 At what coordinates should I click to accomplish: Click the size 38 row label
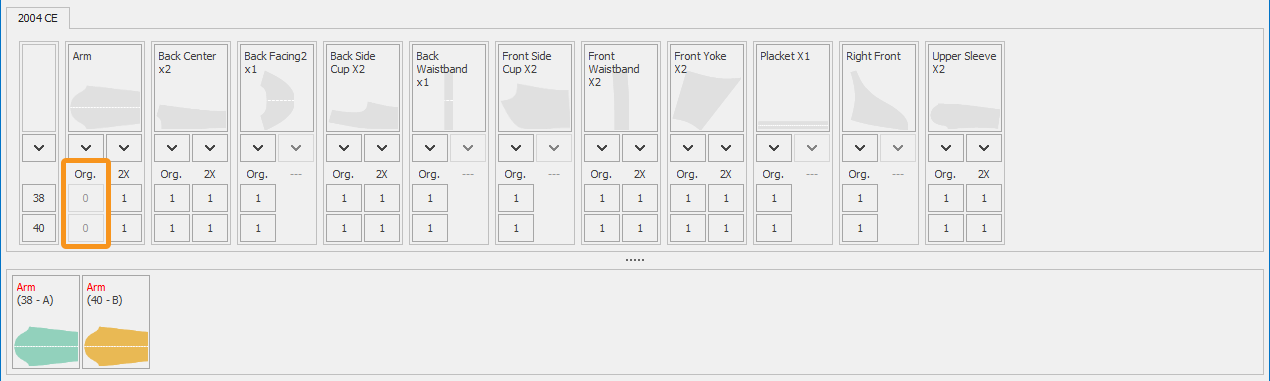[39, 198]
